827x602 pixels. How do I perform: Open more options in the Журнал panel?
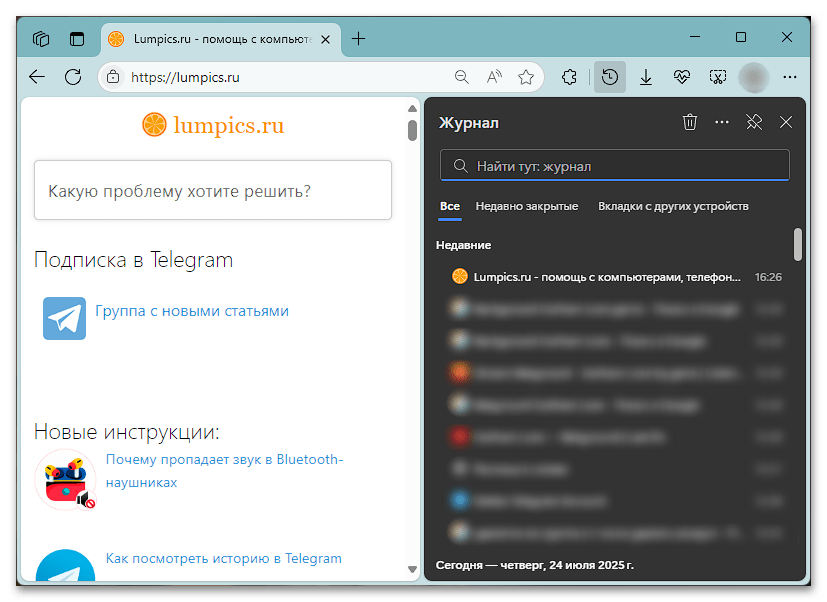tap(721, 122)
